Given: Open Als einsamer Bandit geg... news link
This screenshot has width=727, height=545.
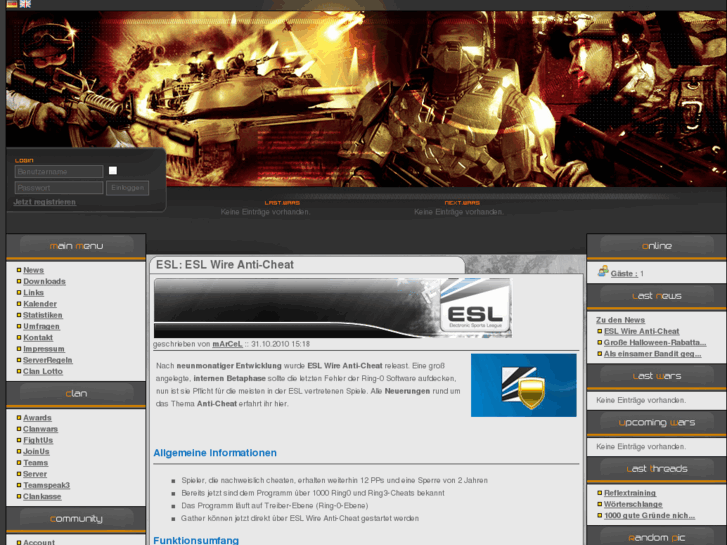Looking at the screenshot, I should [652, 354].
